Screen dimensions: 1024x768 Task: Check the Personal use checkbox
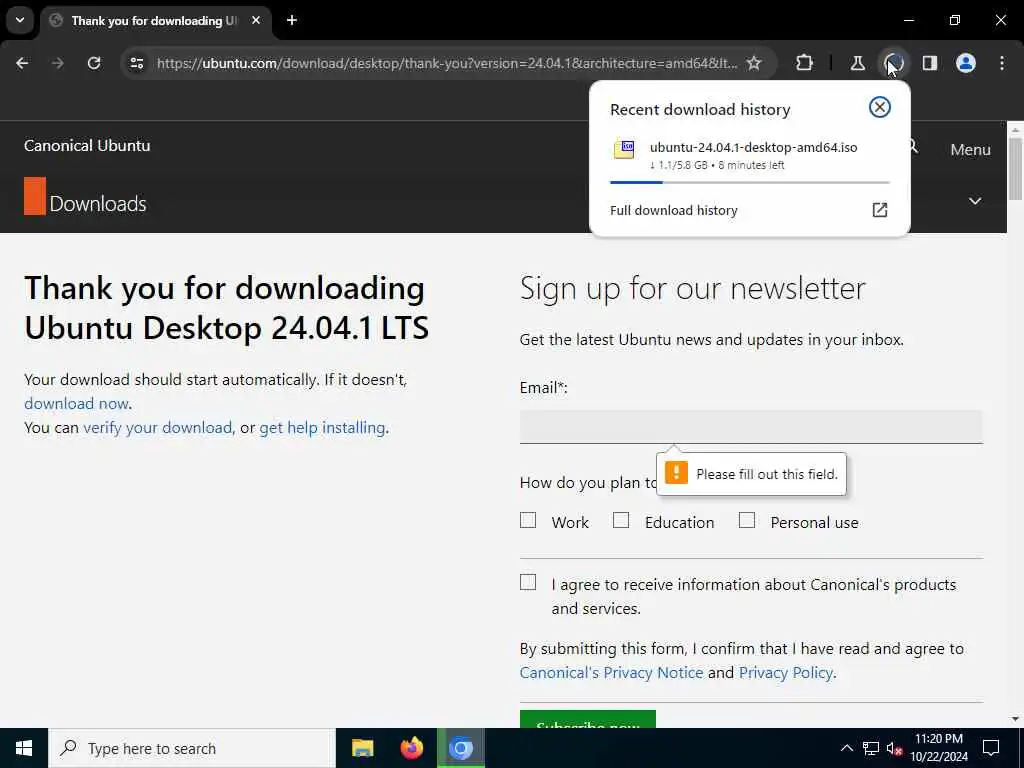pos(746,520)
